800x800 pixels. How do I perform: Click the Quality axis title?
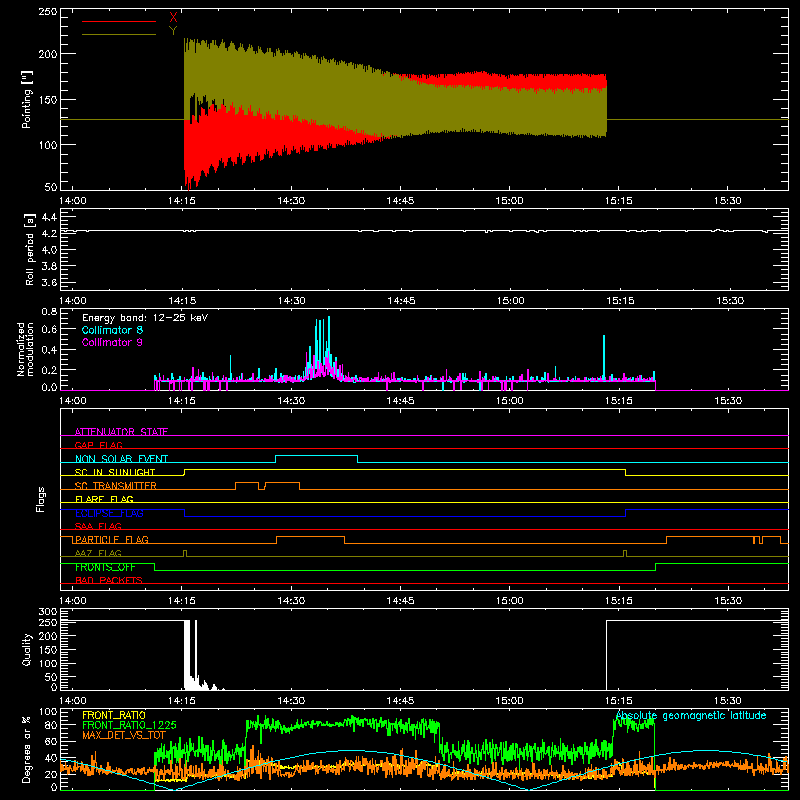[x=27, y=649]
